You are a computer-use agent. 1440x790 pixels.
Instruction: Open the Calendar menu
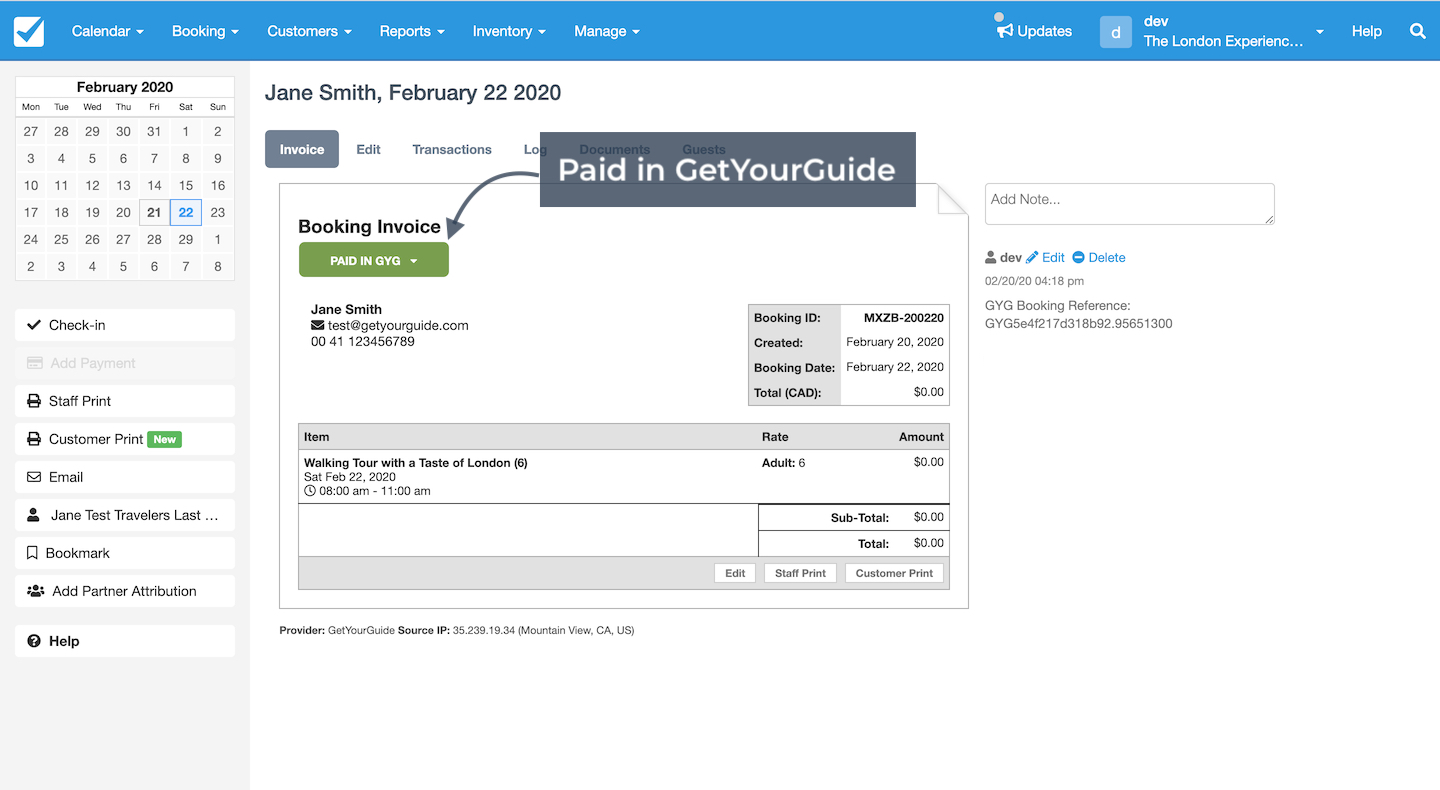108,31
